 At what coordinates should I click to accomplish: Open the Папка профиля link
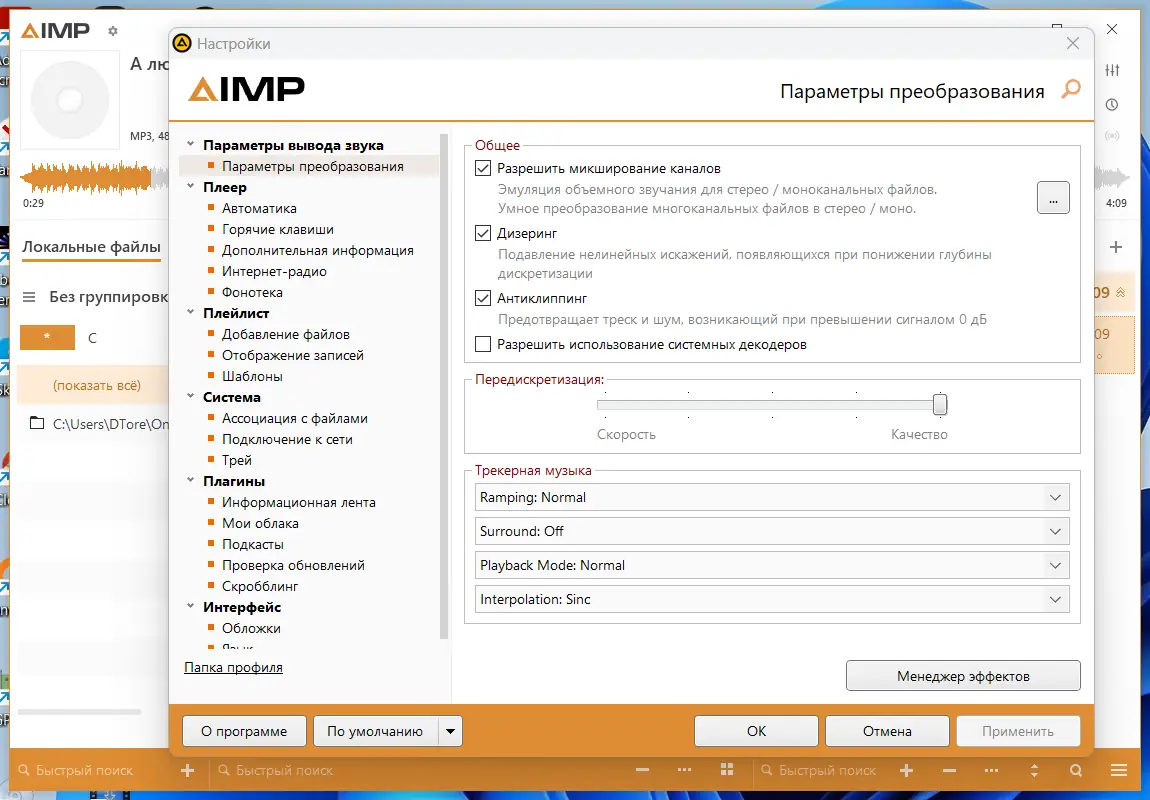pos(233,667)
